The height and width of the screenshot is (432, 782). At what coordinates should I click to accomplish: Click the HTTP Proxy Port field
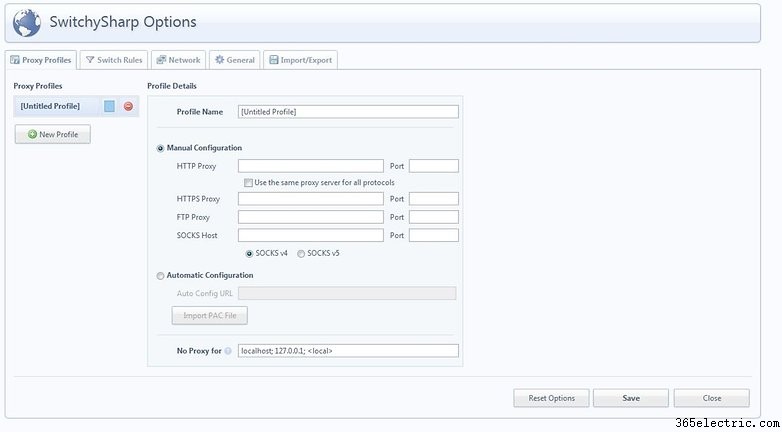click(434, 166)
